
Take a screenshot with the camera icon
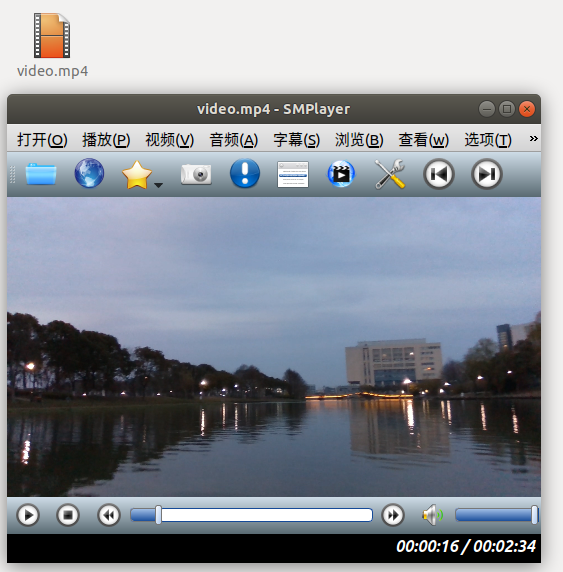point(196,174)
